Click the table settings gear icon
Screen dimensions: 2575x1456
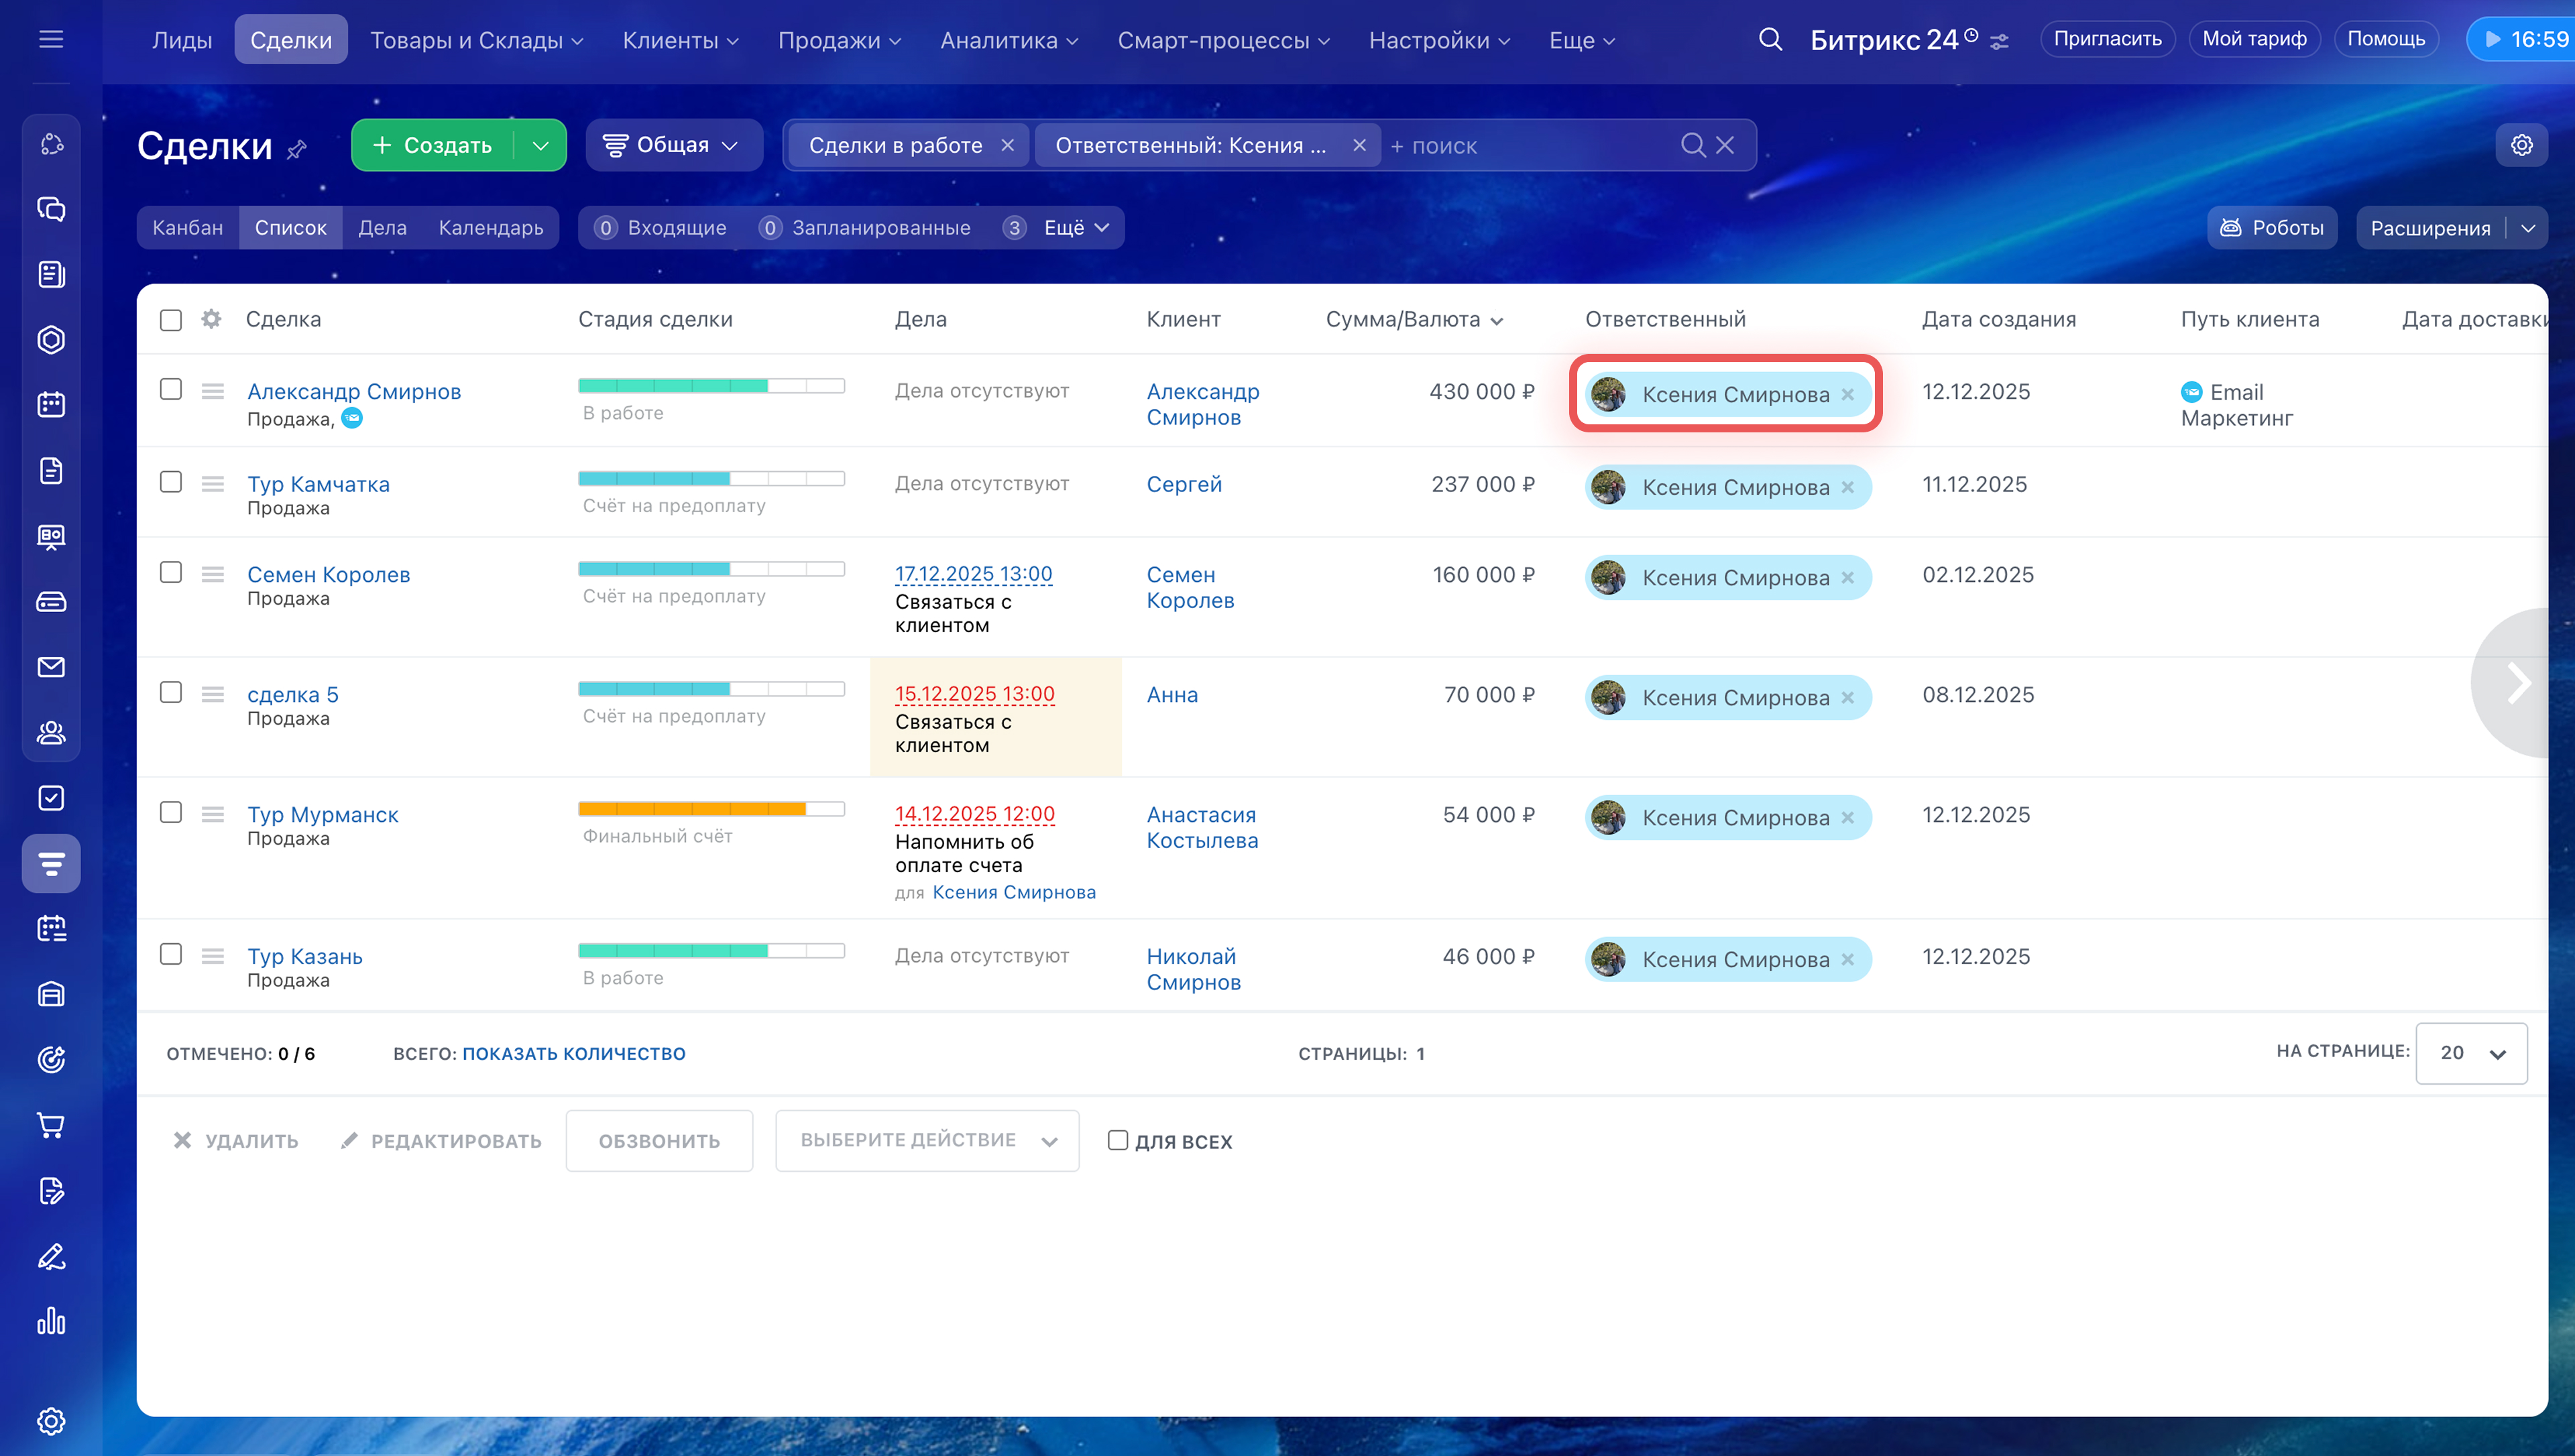[x=211, y=319]
